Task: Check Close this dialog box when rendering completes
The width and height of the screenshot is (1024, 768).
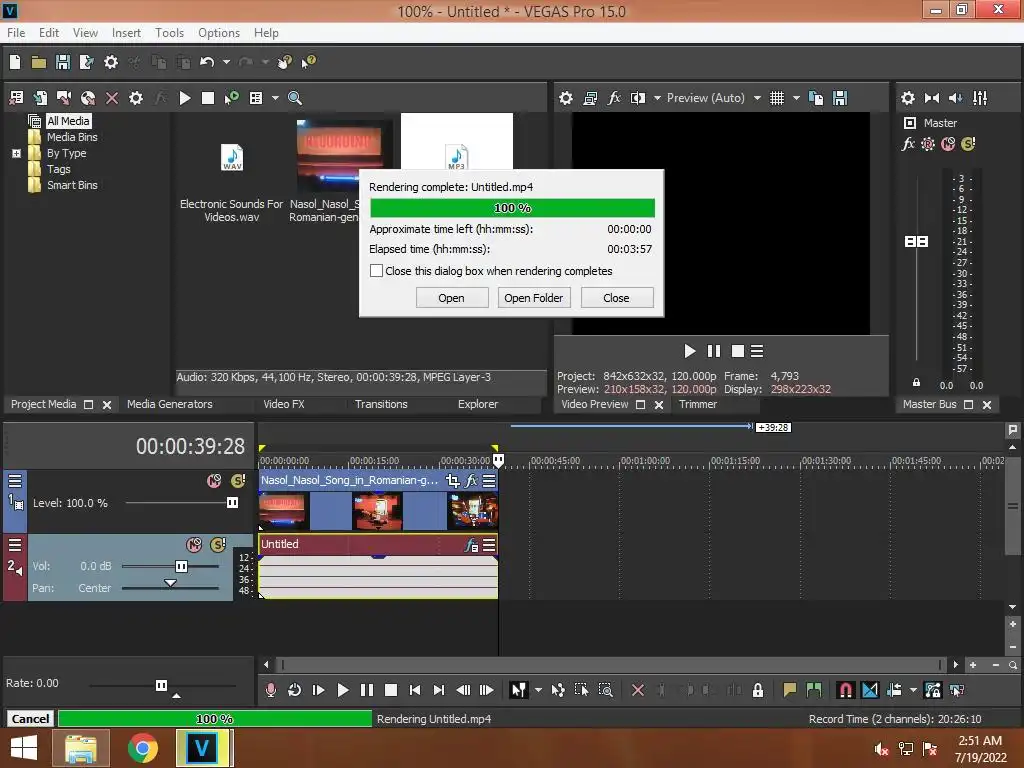Action: coord(376,270)
